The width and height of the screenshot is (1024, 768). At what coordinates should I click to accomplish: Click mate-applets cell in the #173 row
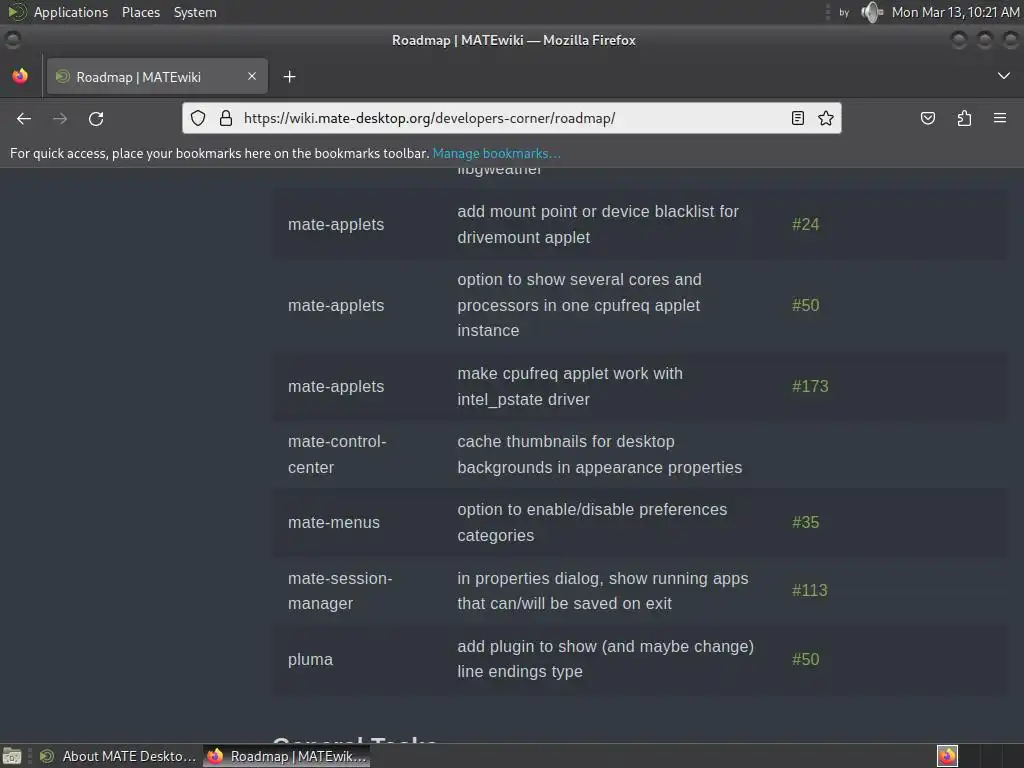coord(336,387)
